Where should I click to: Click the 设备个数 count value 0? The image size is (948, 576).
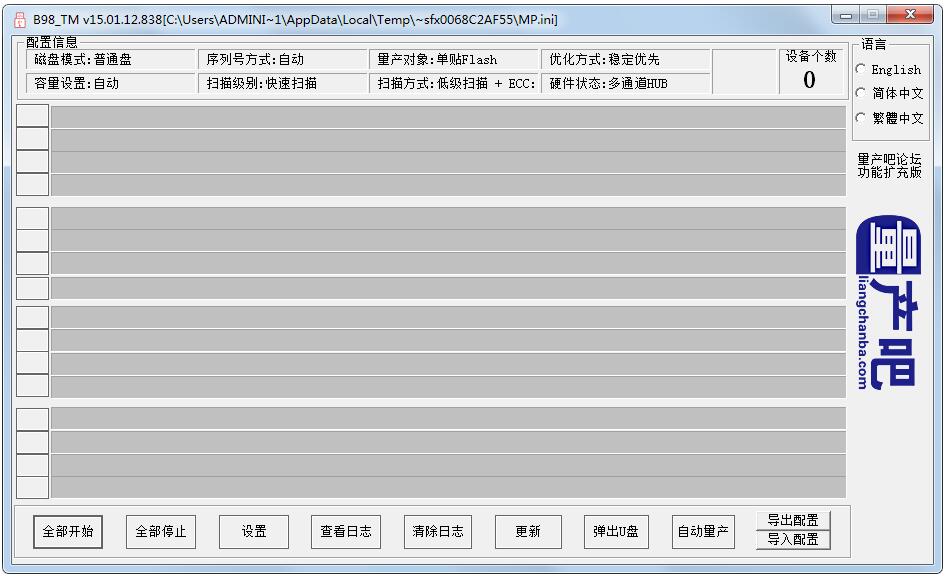[x=810, y=80]
